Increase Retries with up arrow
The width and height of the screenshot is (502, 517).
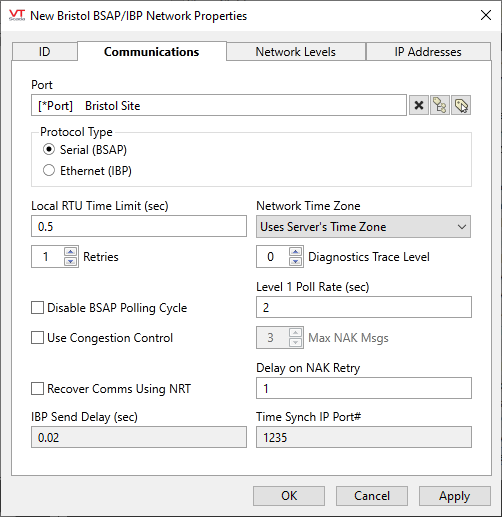tap(70, 252)
